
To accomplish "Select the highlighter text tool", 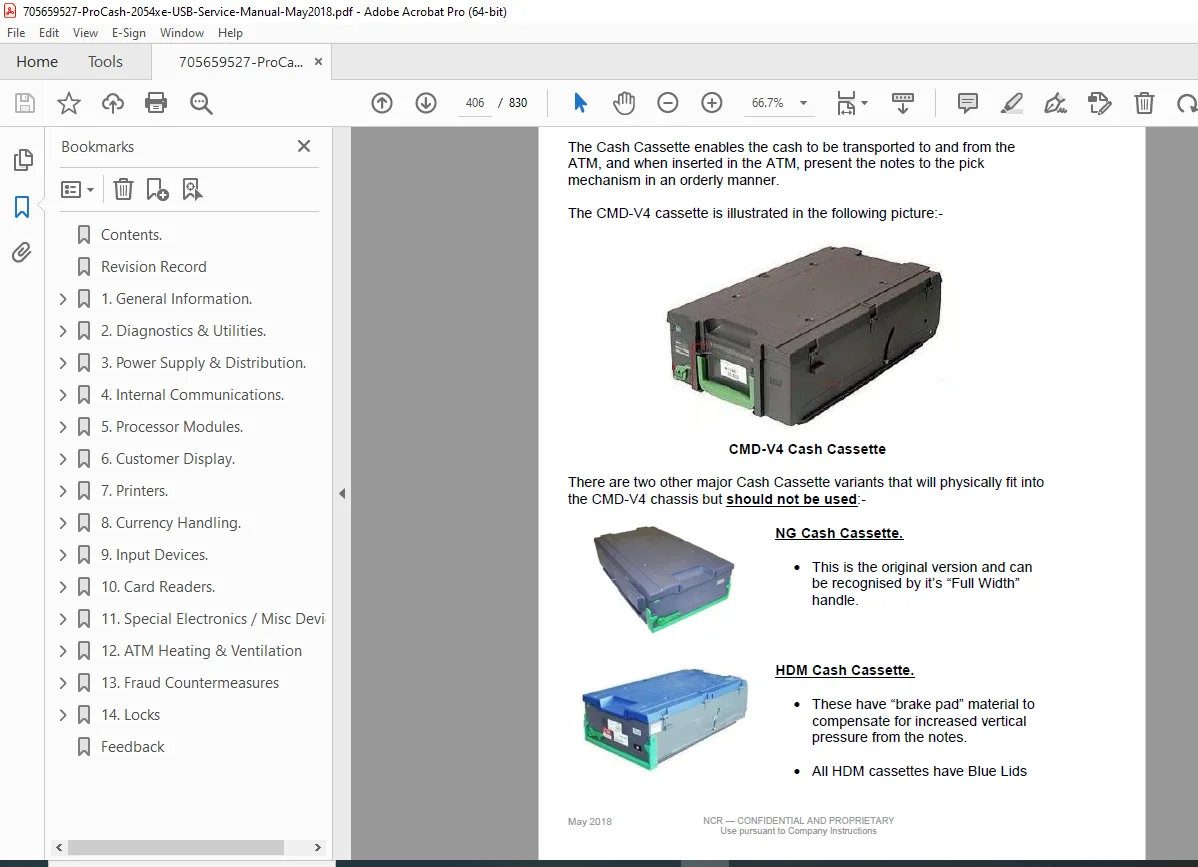I will click(x=1012, y=102).
